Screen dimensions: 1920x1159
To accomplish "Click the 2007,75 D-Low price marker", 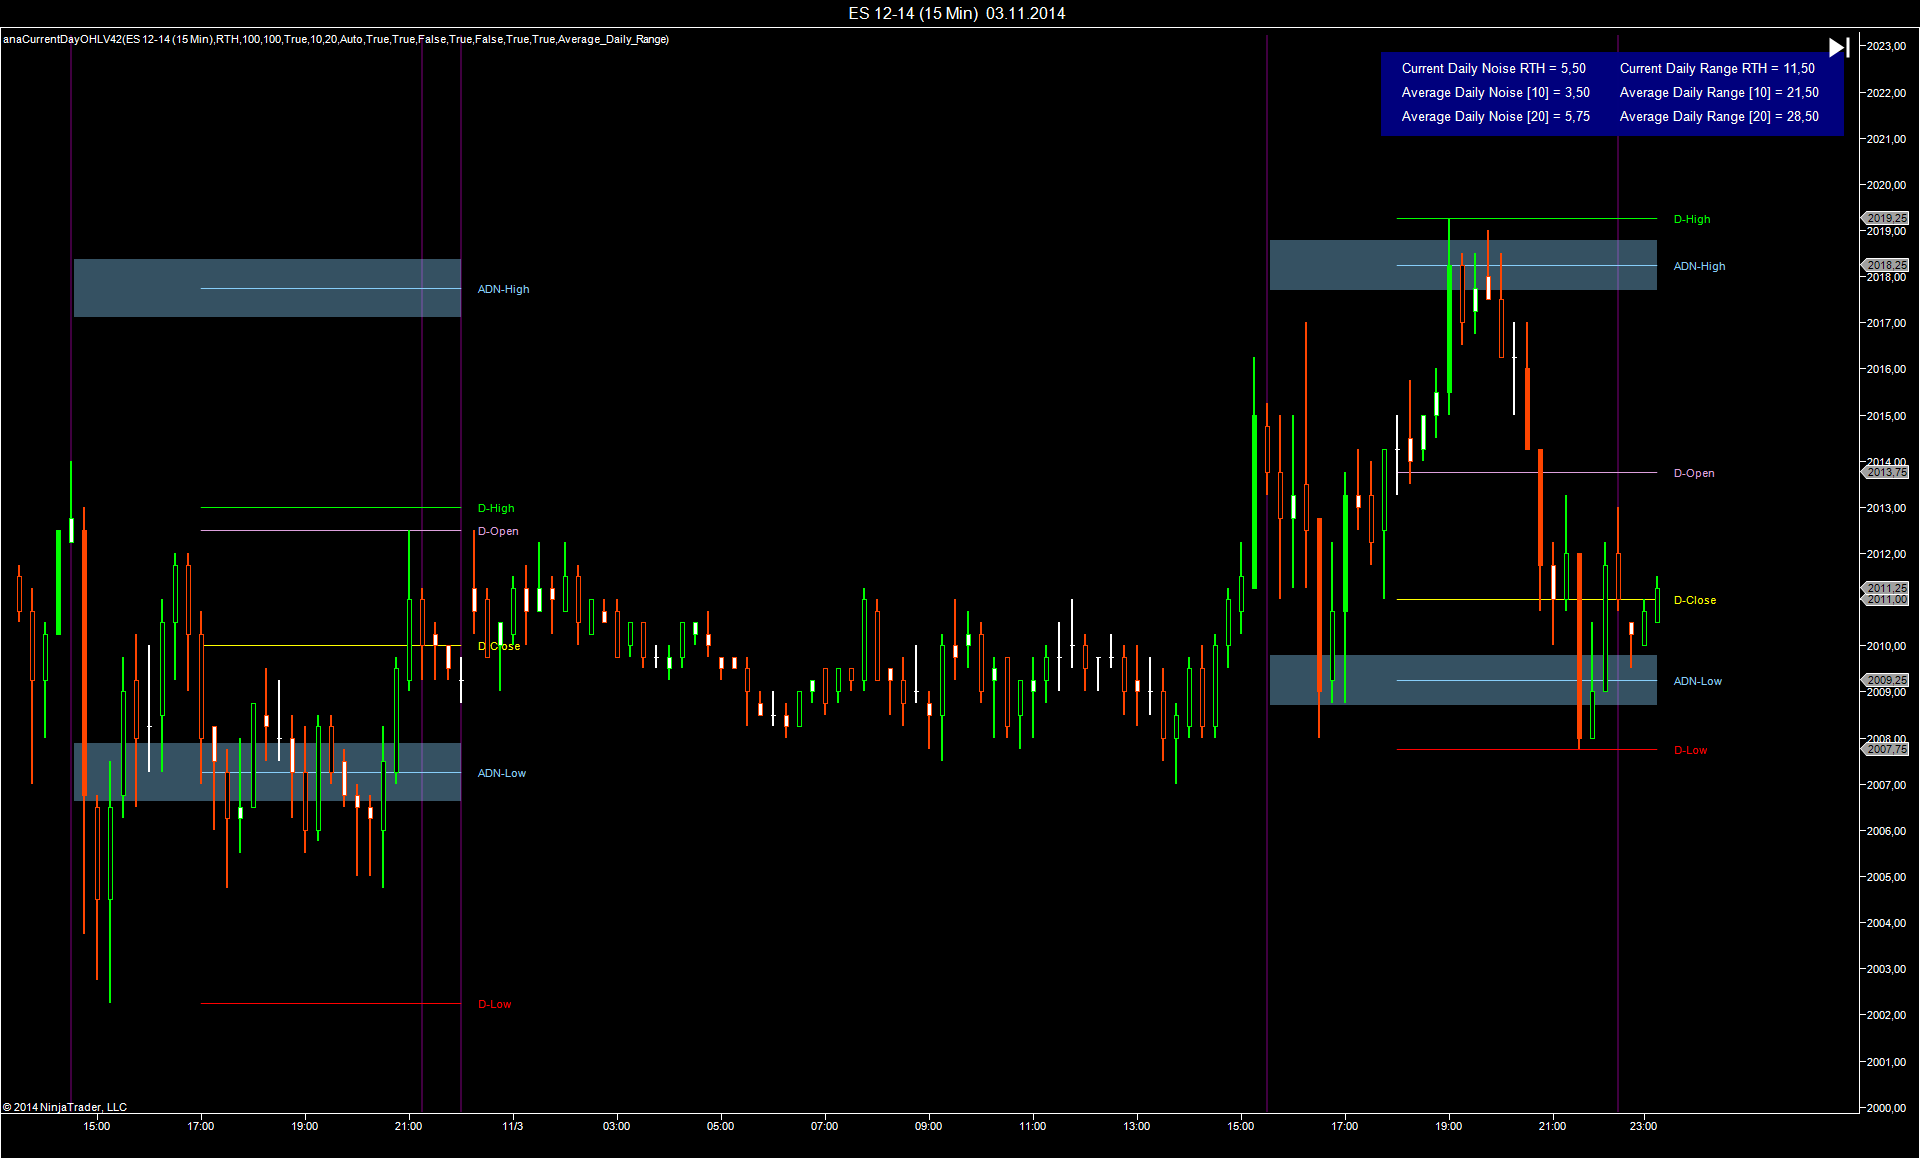I will 1885,749.
